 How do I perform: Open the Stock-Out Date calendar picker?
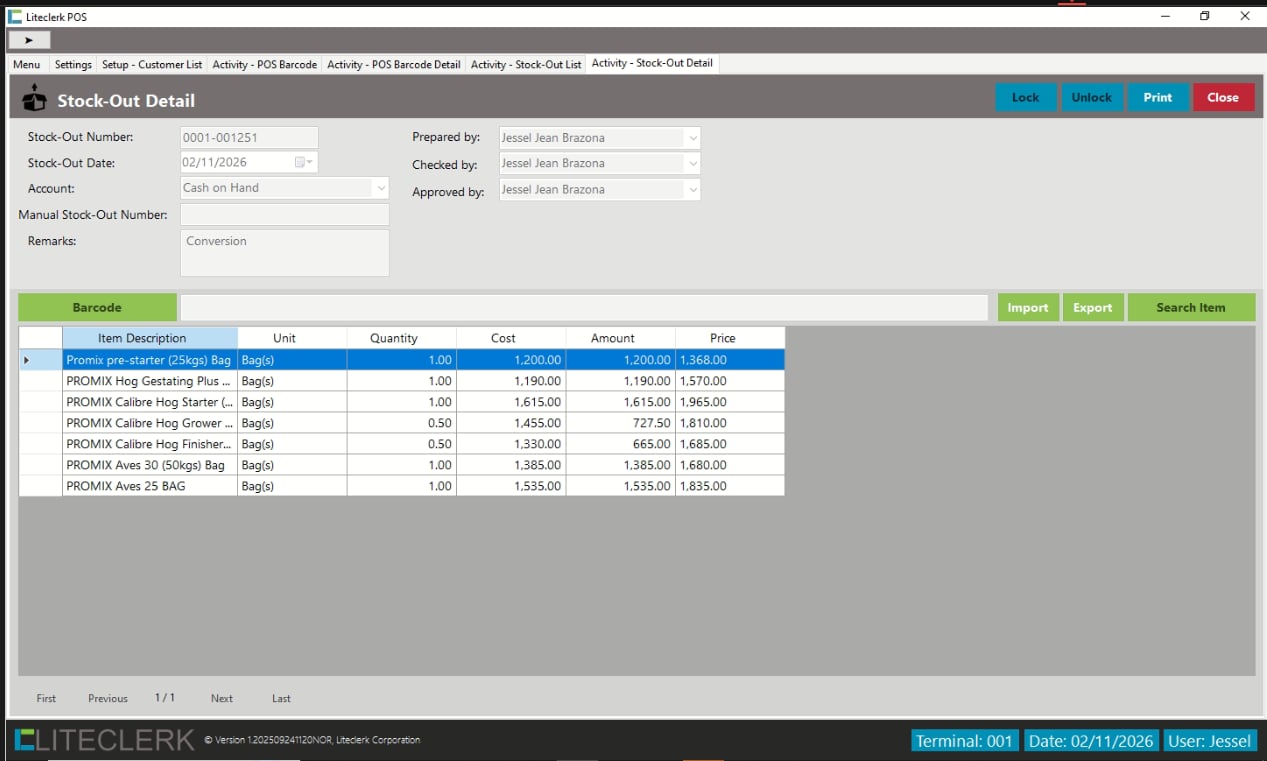pyautogui.click(x=304, y=162)
